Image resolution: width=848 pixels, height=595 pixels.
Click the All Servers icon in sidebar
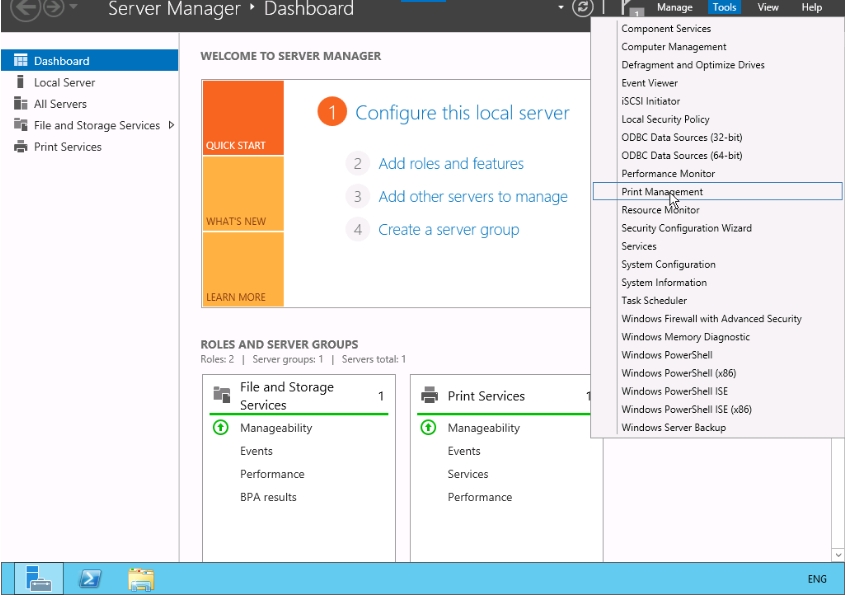[21, 103]
